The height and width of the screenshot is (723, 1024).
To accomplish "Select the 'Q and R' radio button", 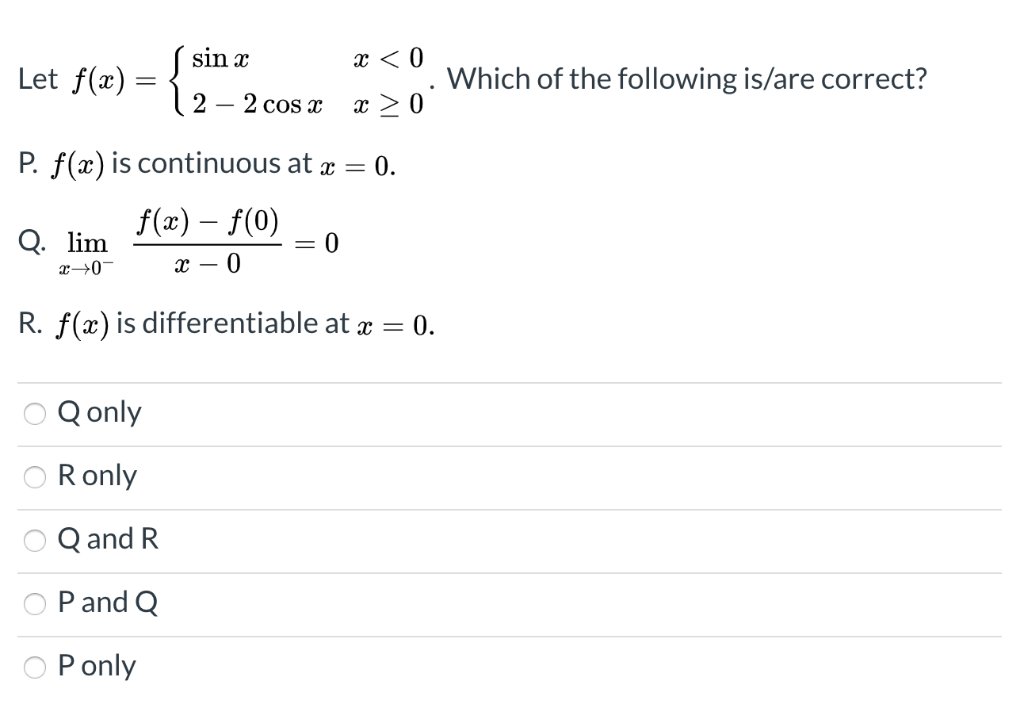I will tap(33, 540).
